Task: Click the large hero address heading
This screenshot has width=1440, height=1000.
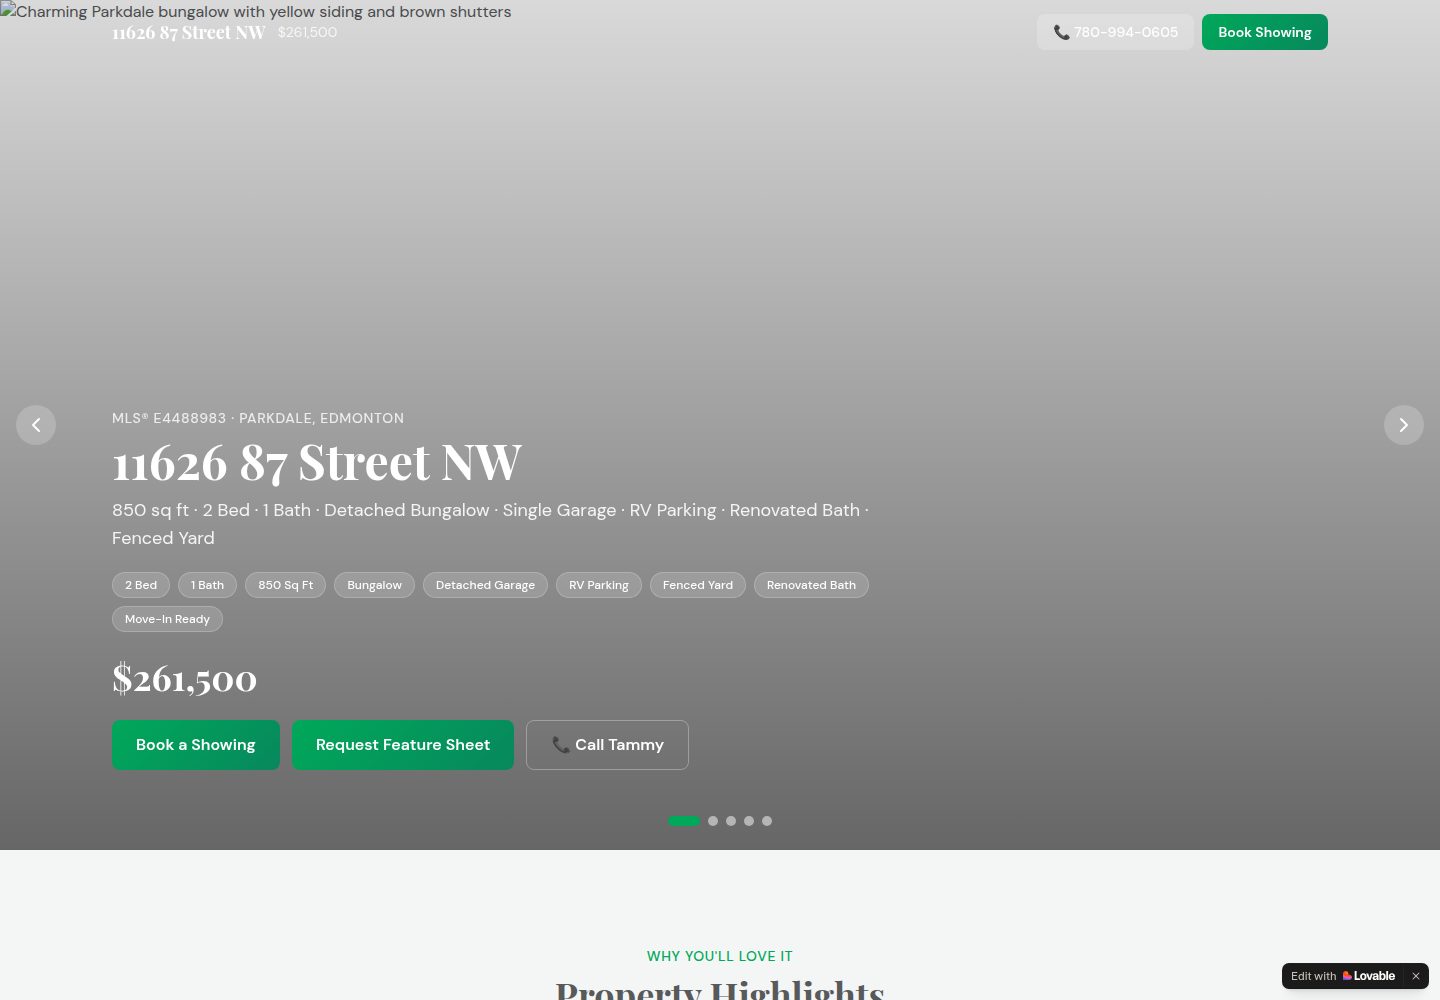Action: pos(317,462)
